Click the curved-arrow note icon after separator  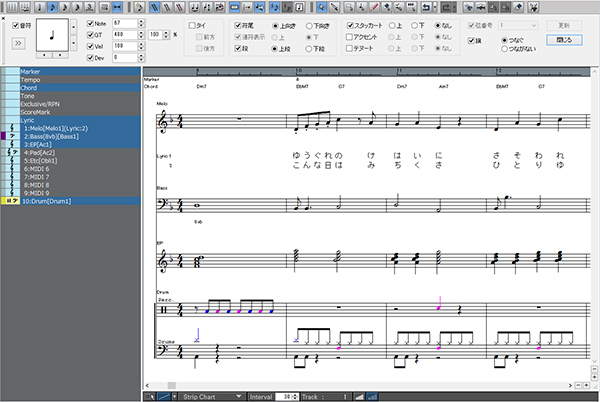(x=139, y=7)
